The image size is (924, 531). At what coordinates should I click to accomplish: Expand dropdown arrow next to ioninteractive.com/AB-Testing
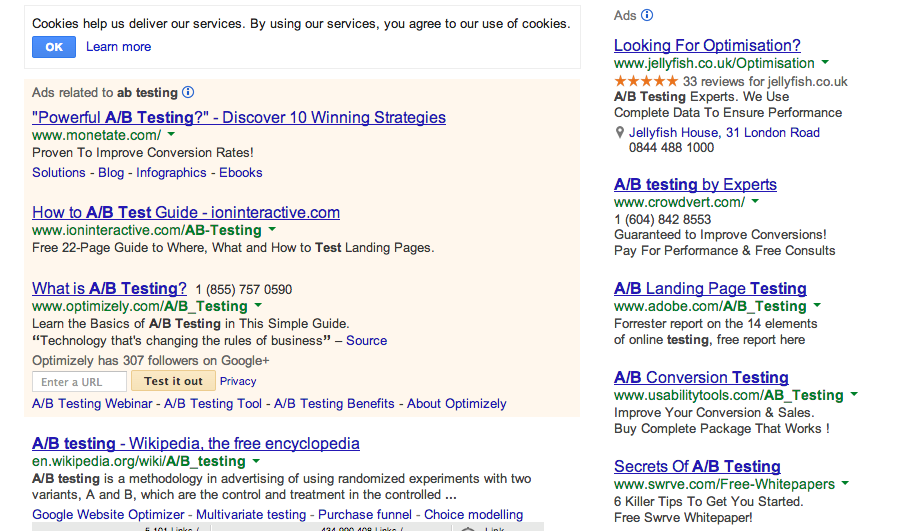pyautogui.click(x=272, y=229)
